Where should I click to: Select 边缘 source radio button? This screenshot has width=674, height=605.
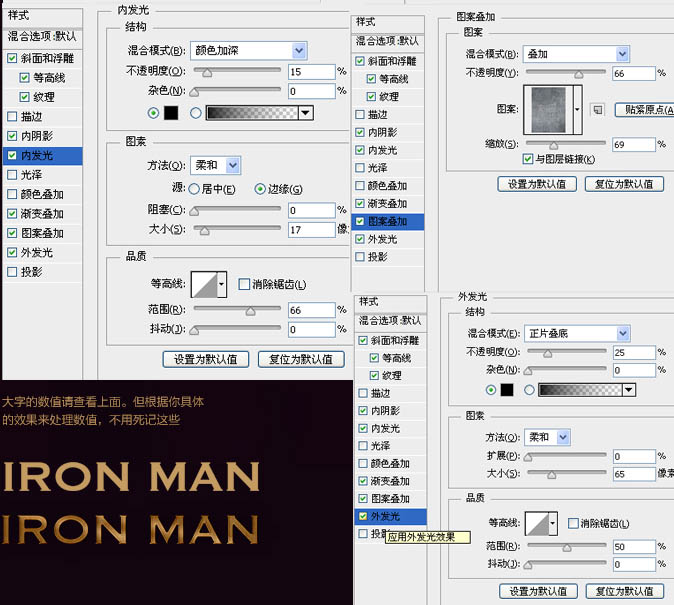(260, 189)
